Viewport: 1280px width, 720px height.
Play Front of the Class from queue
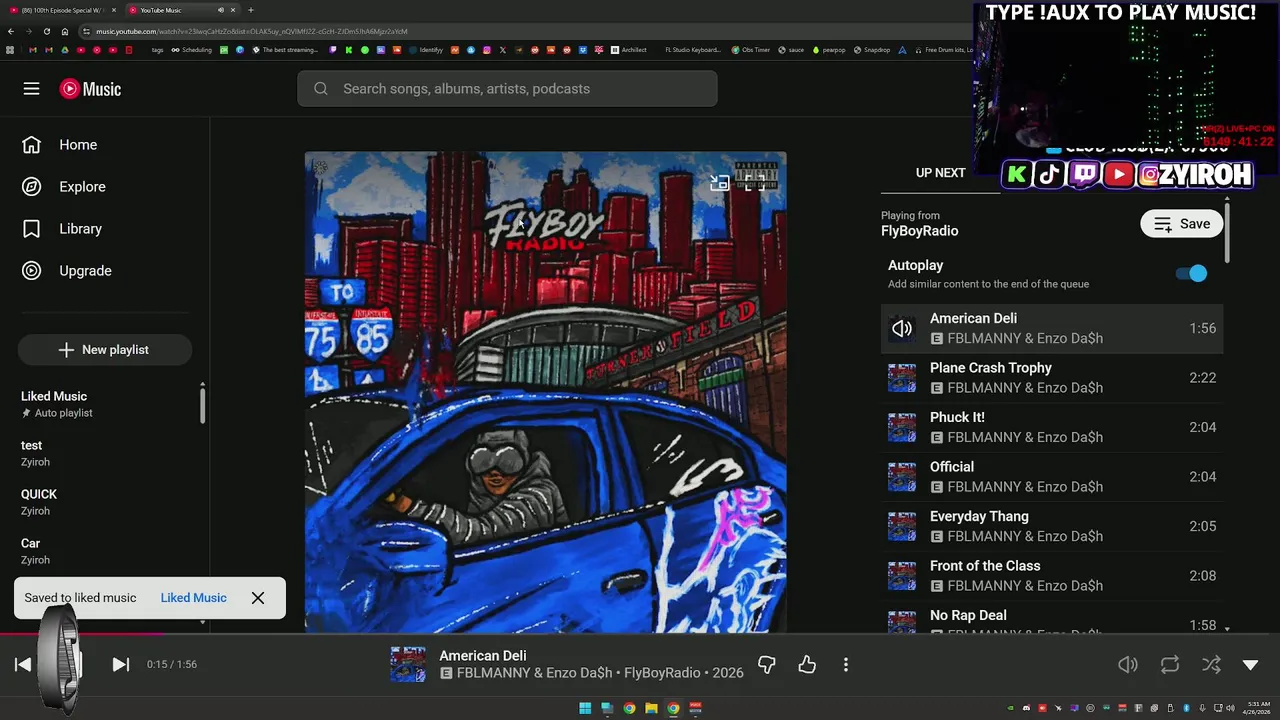pyautogui.click(x=1052, y=576)
